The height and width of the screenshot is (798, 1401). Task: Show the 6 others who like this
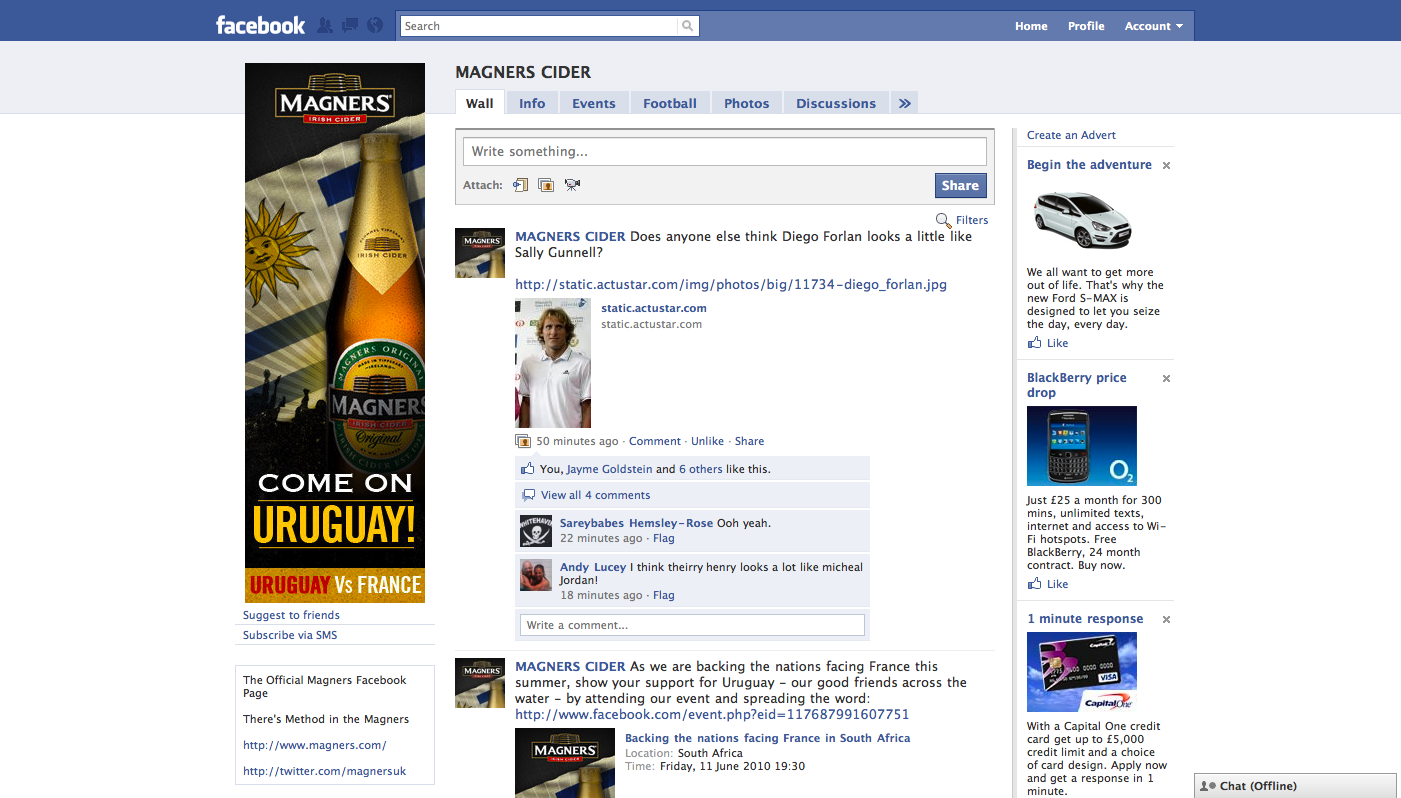pyautogui.click(x=701, y=469)
